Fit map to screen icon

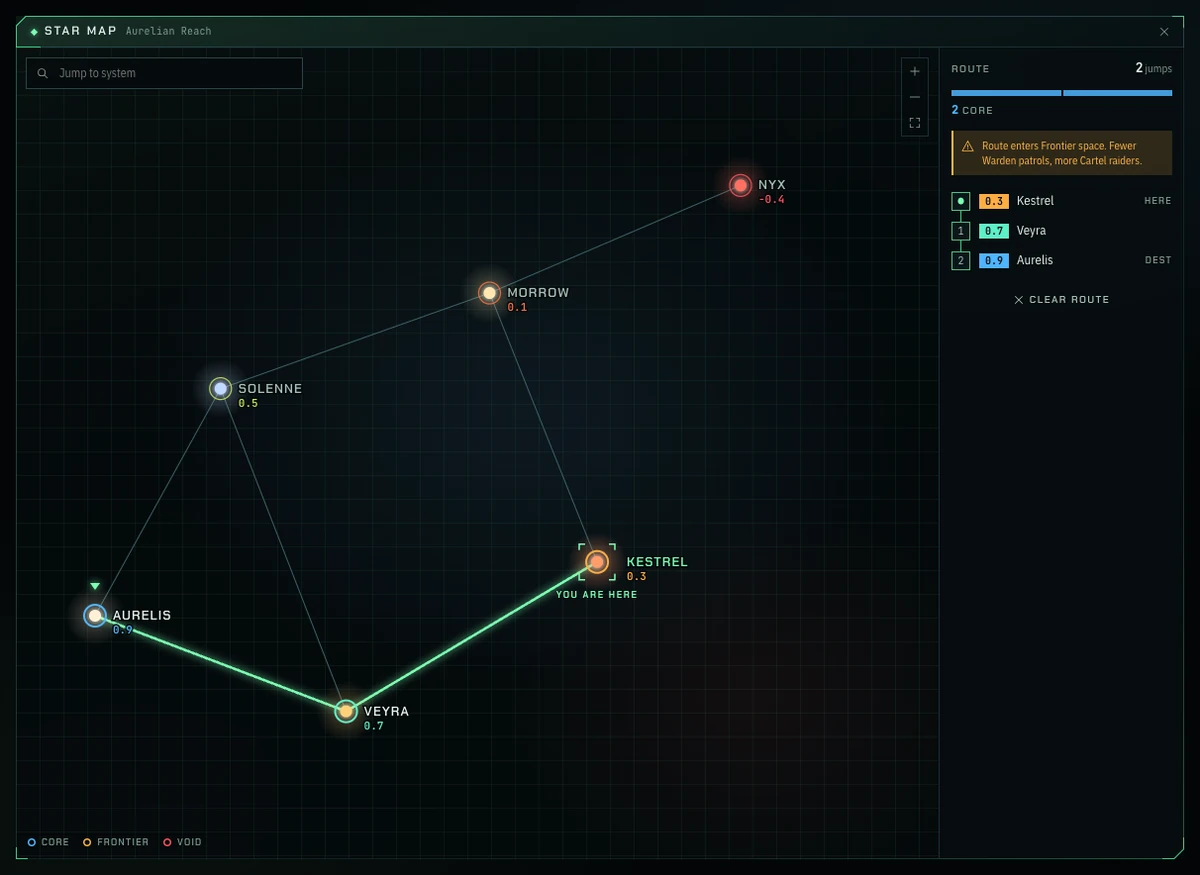[915, 123]
